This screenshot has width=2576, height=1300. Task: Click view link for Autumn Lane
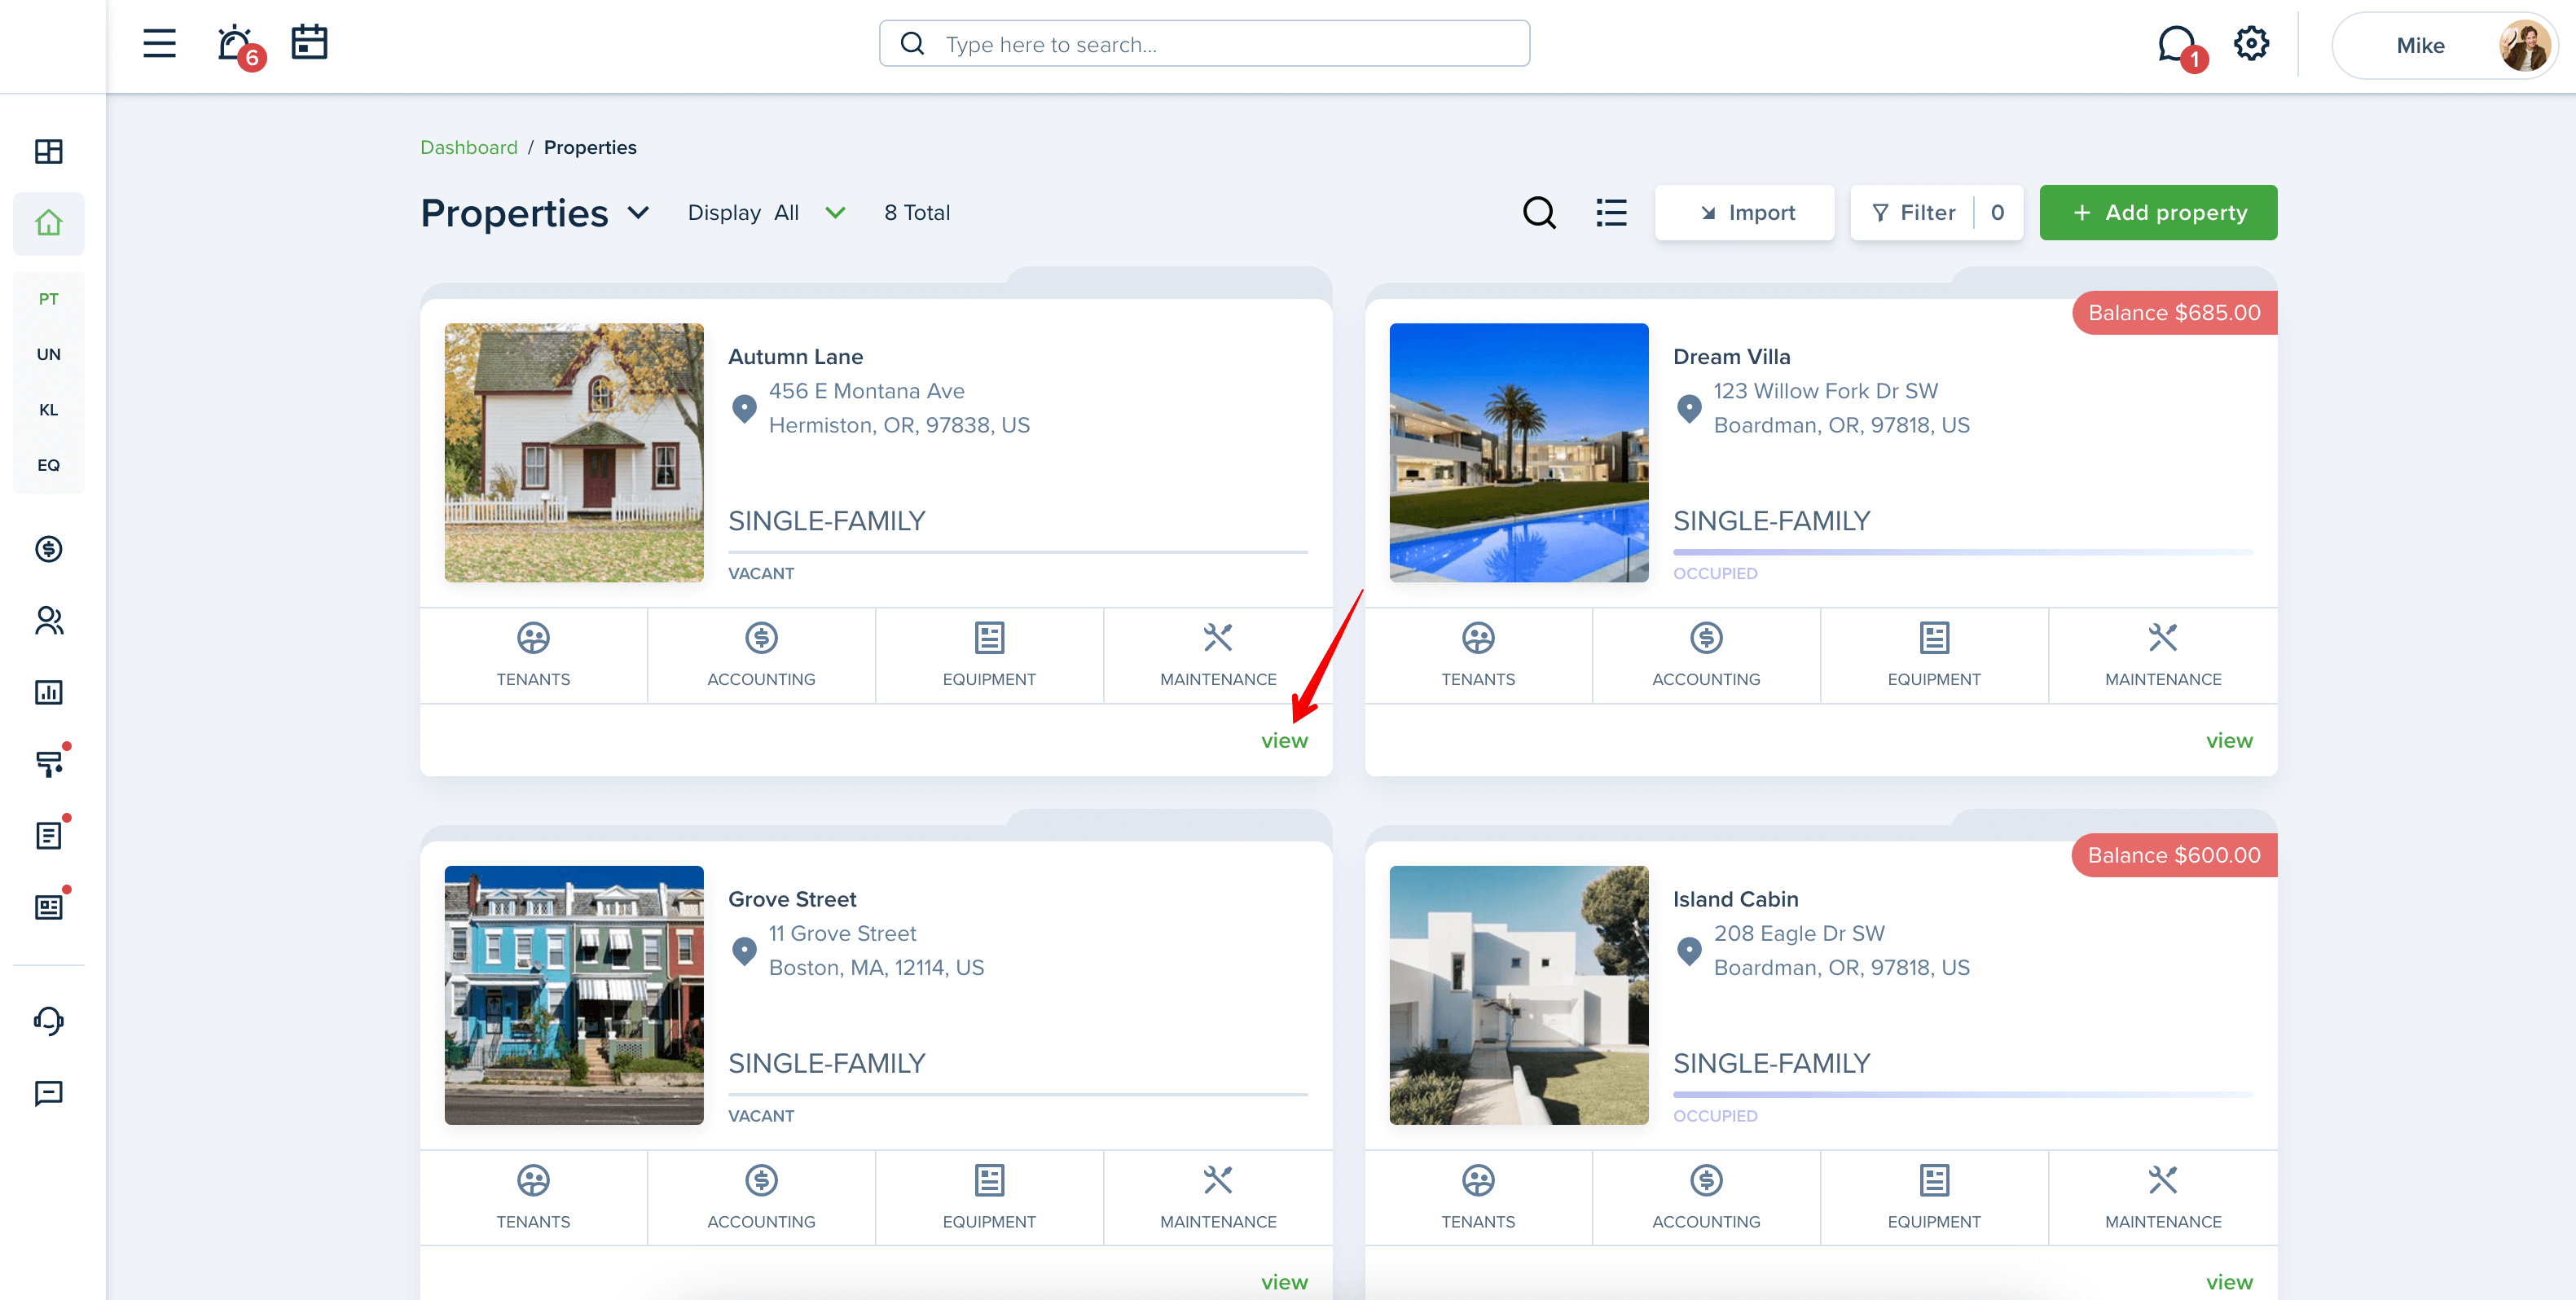(1284, 740)
